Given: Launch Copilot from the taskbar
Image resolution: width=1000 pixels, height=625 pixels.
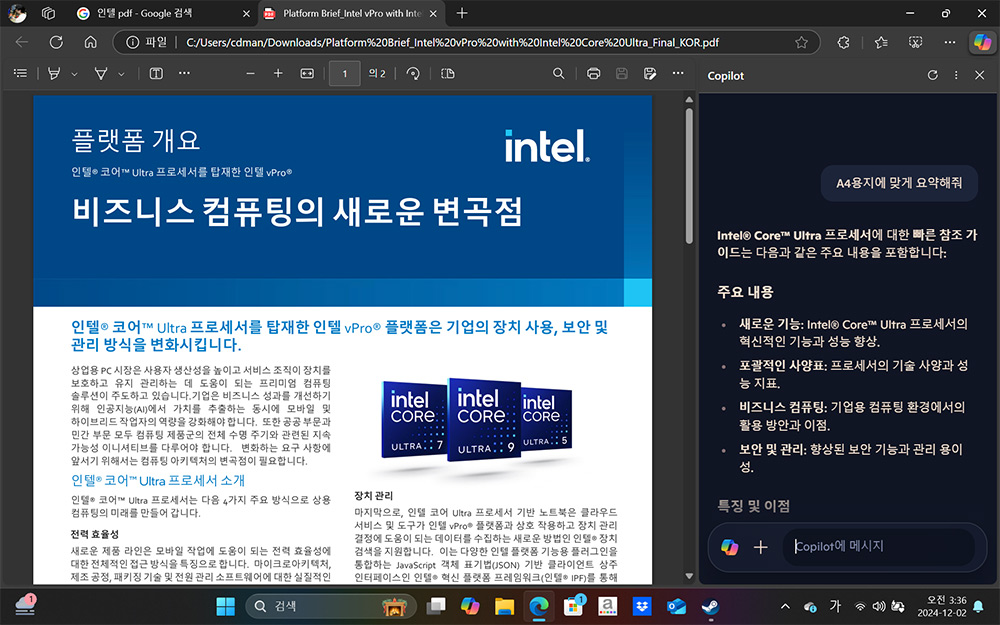Looking at the screenshot, I should (x=470, y=606).
